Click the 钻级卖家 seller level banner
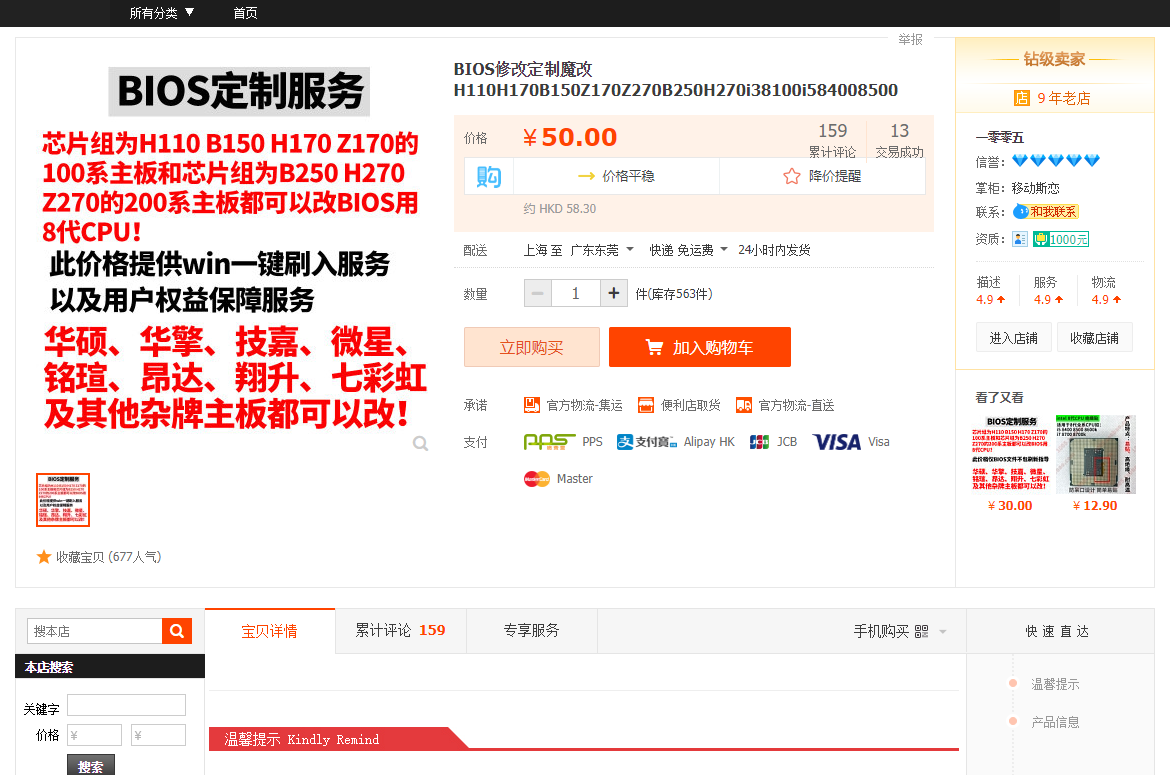The width and height of the screenshot is (1170, 775). click(1054, 59)
